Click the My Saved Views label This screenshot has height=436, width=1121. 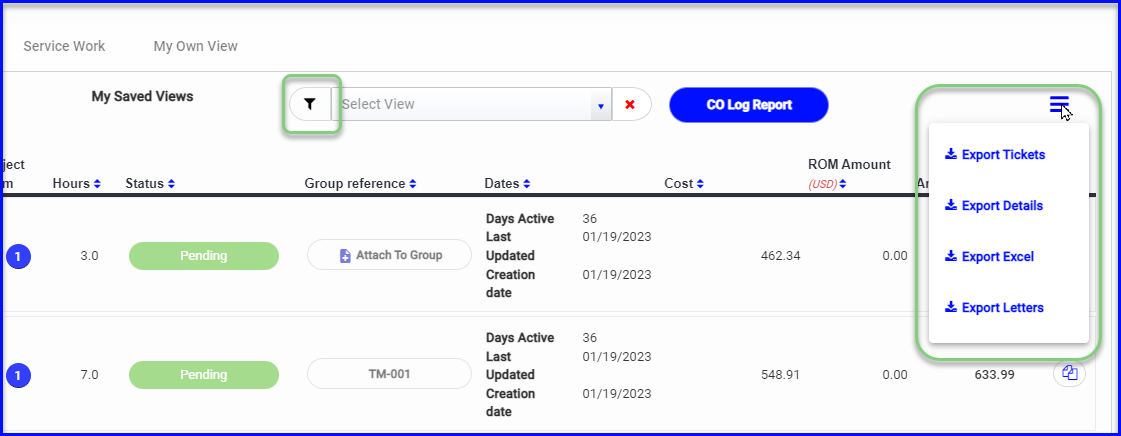[142, 96]
